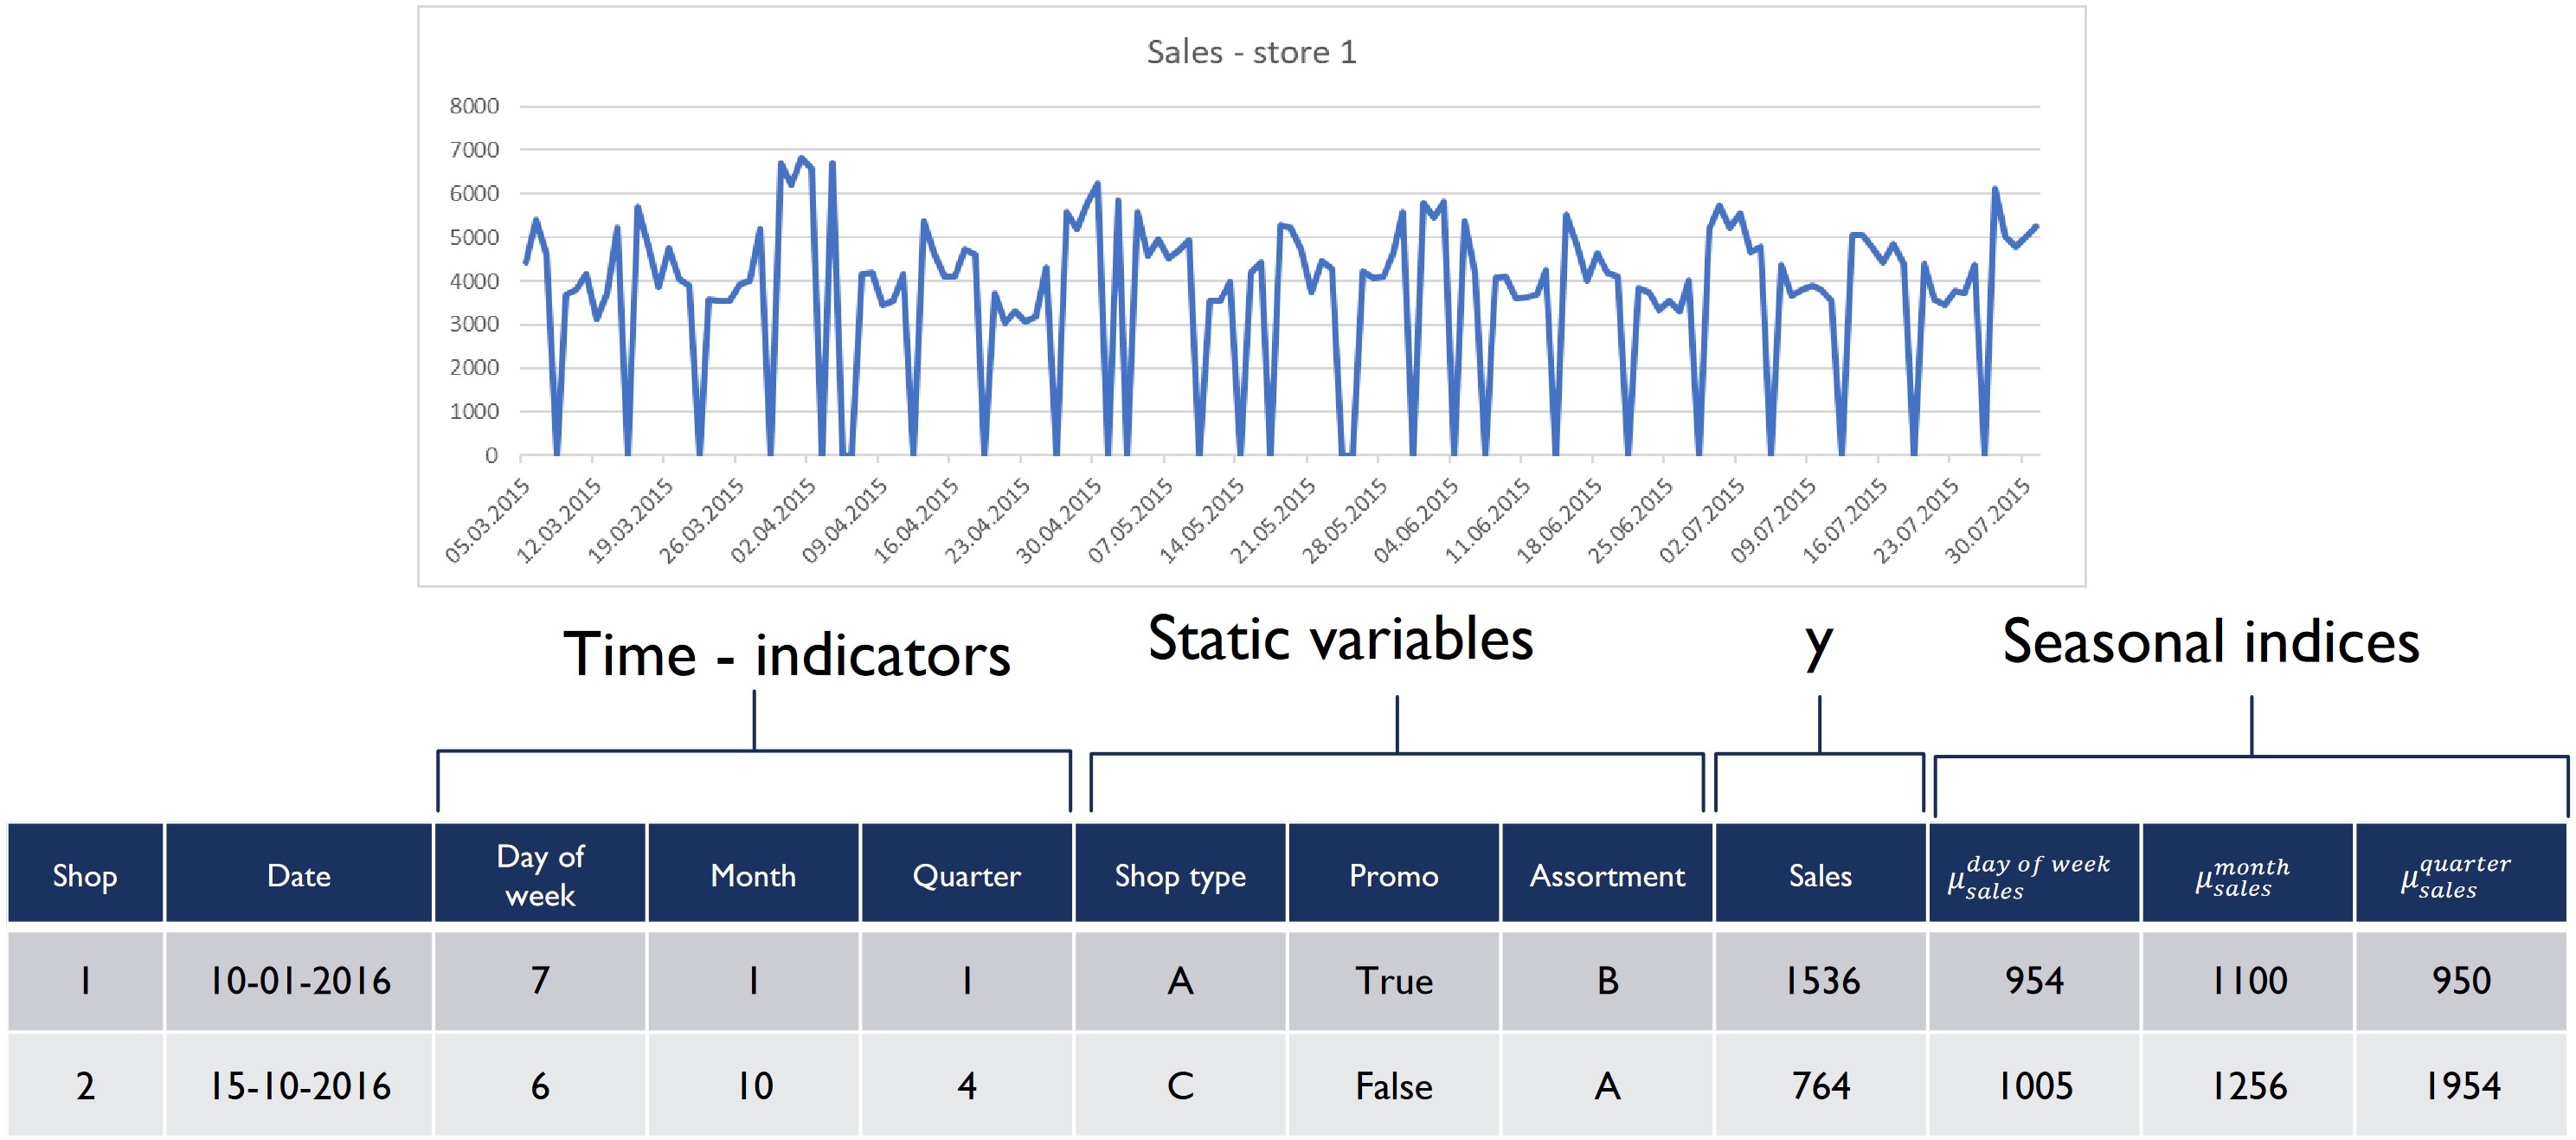This screenshot has height=1140, width=2576.
Task: Click the 'Month' header cell
Action: pyautogui.click(x=753, y=875)
